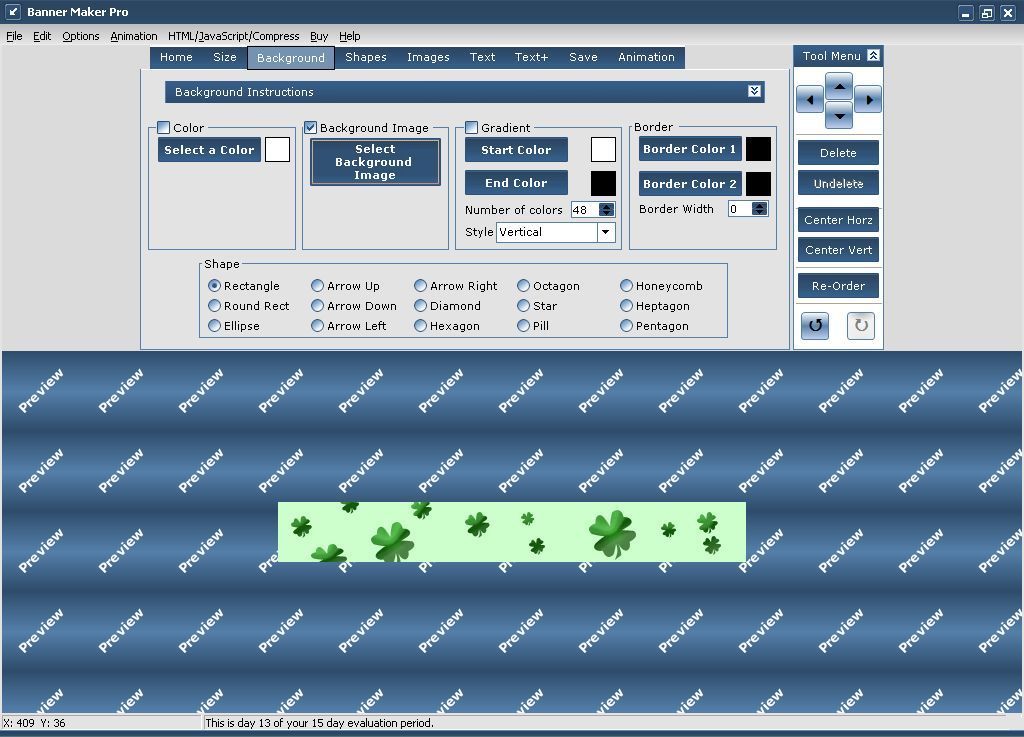Click the nudge up arrow in Tool Menu

(839, 87)
